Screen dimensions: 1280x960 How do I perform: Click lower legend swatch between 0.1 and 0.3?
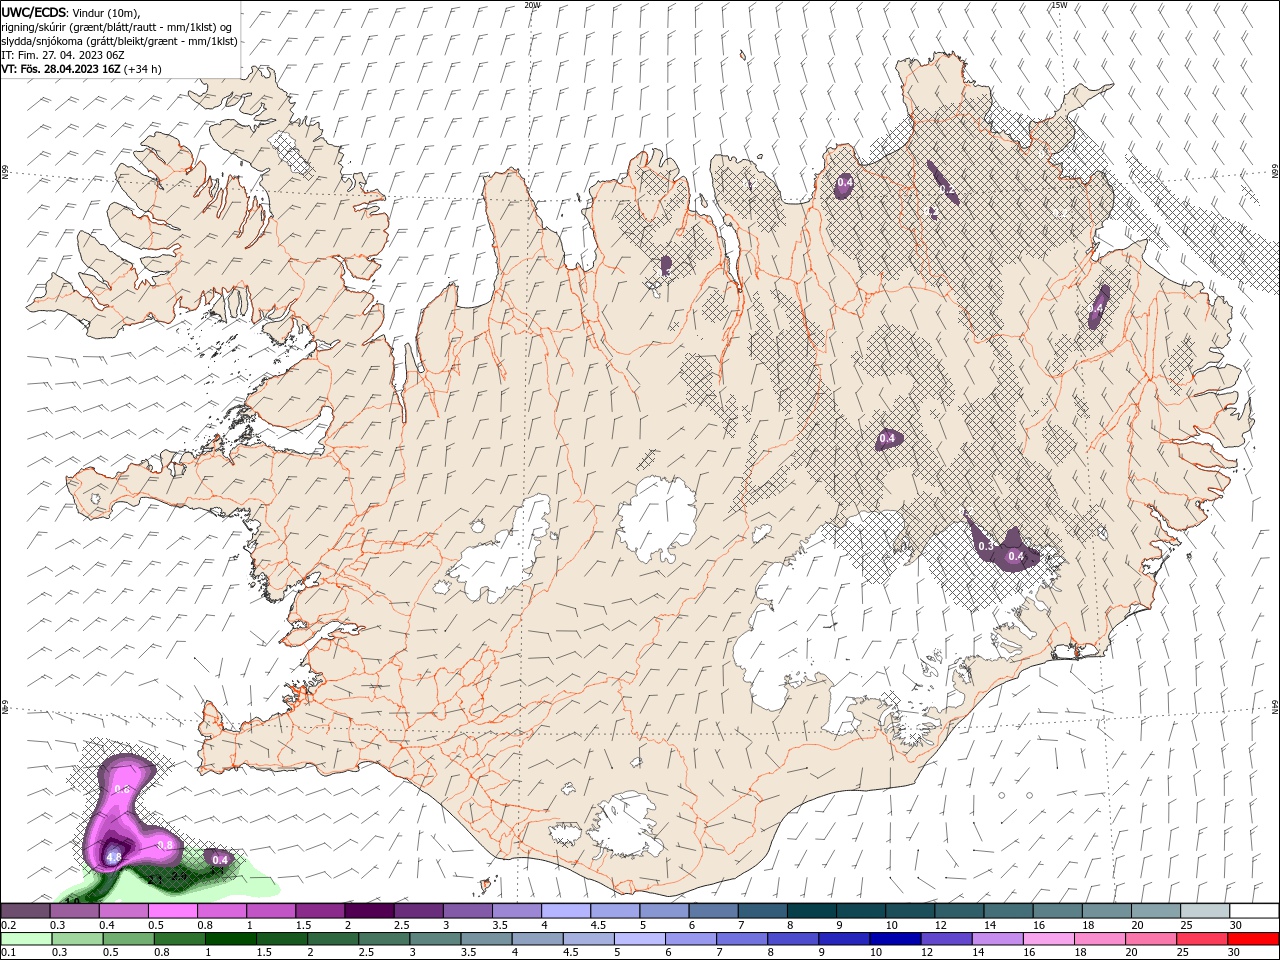click(25, 939)
